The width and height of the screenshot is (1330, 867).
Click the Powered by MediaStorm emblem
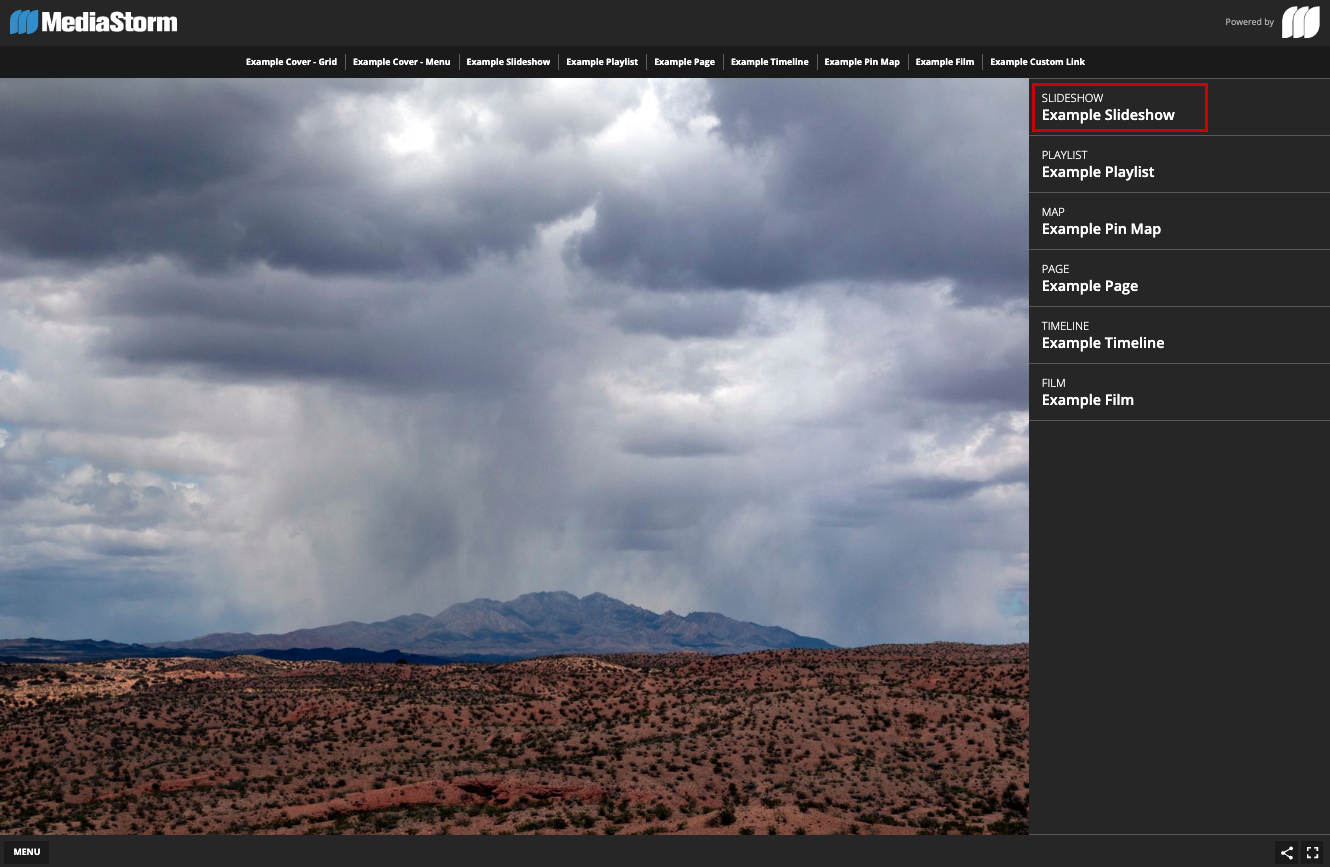(x=1300, y=22)
